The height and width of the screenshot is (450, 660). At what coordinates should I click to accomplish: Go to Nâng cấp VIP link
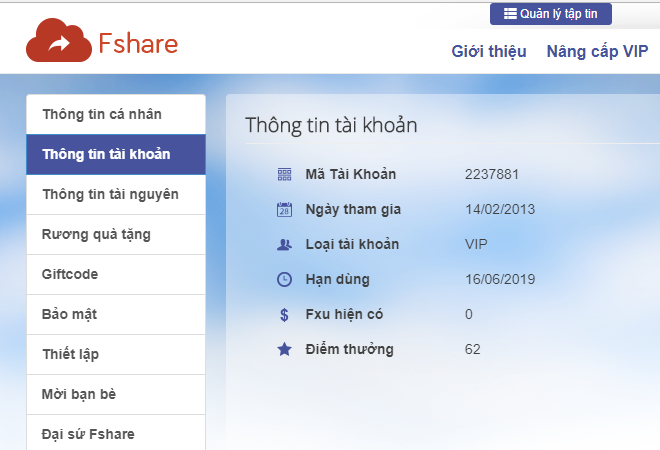[597, 51]
